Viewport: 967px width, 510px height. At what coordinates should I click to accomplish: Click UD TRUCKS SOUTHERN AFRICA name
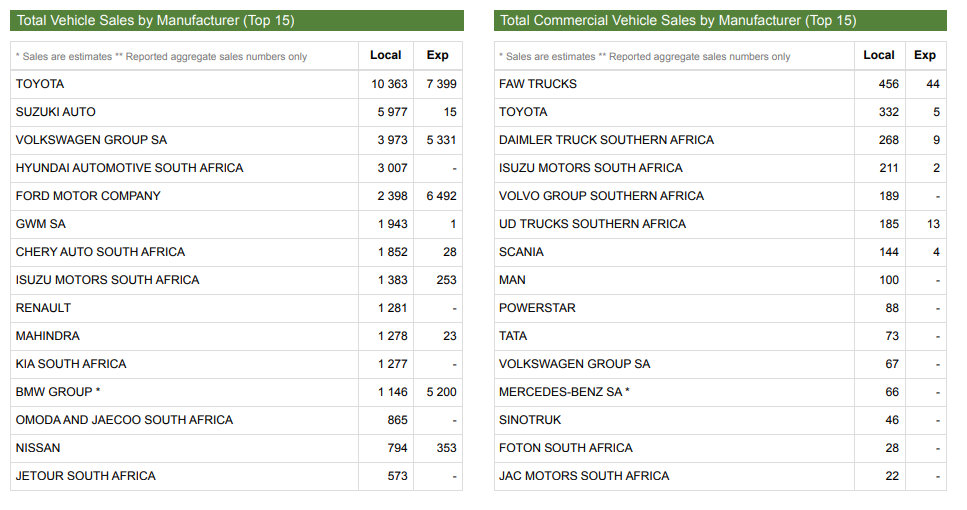pyautogui.click(x=592, y=224)
